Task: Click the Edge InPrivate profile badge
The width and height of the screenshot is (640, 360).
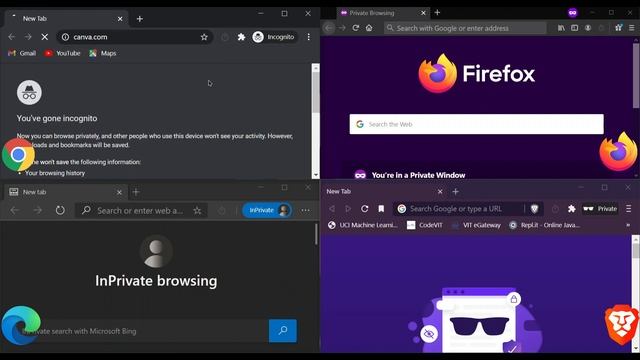Action: click(x=268, y=210)
